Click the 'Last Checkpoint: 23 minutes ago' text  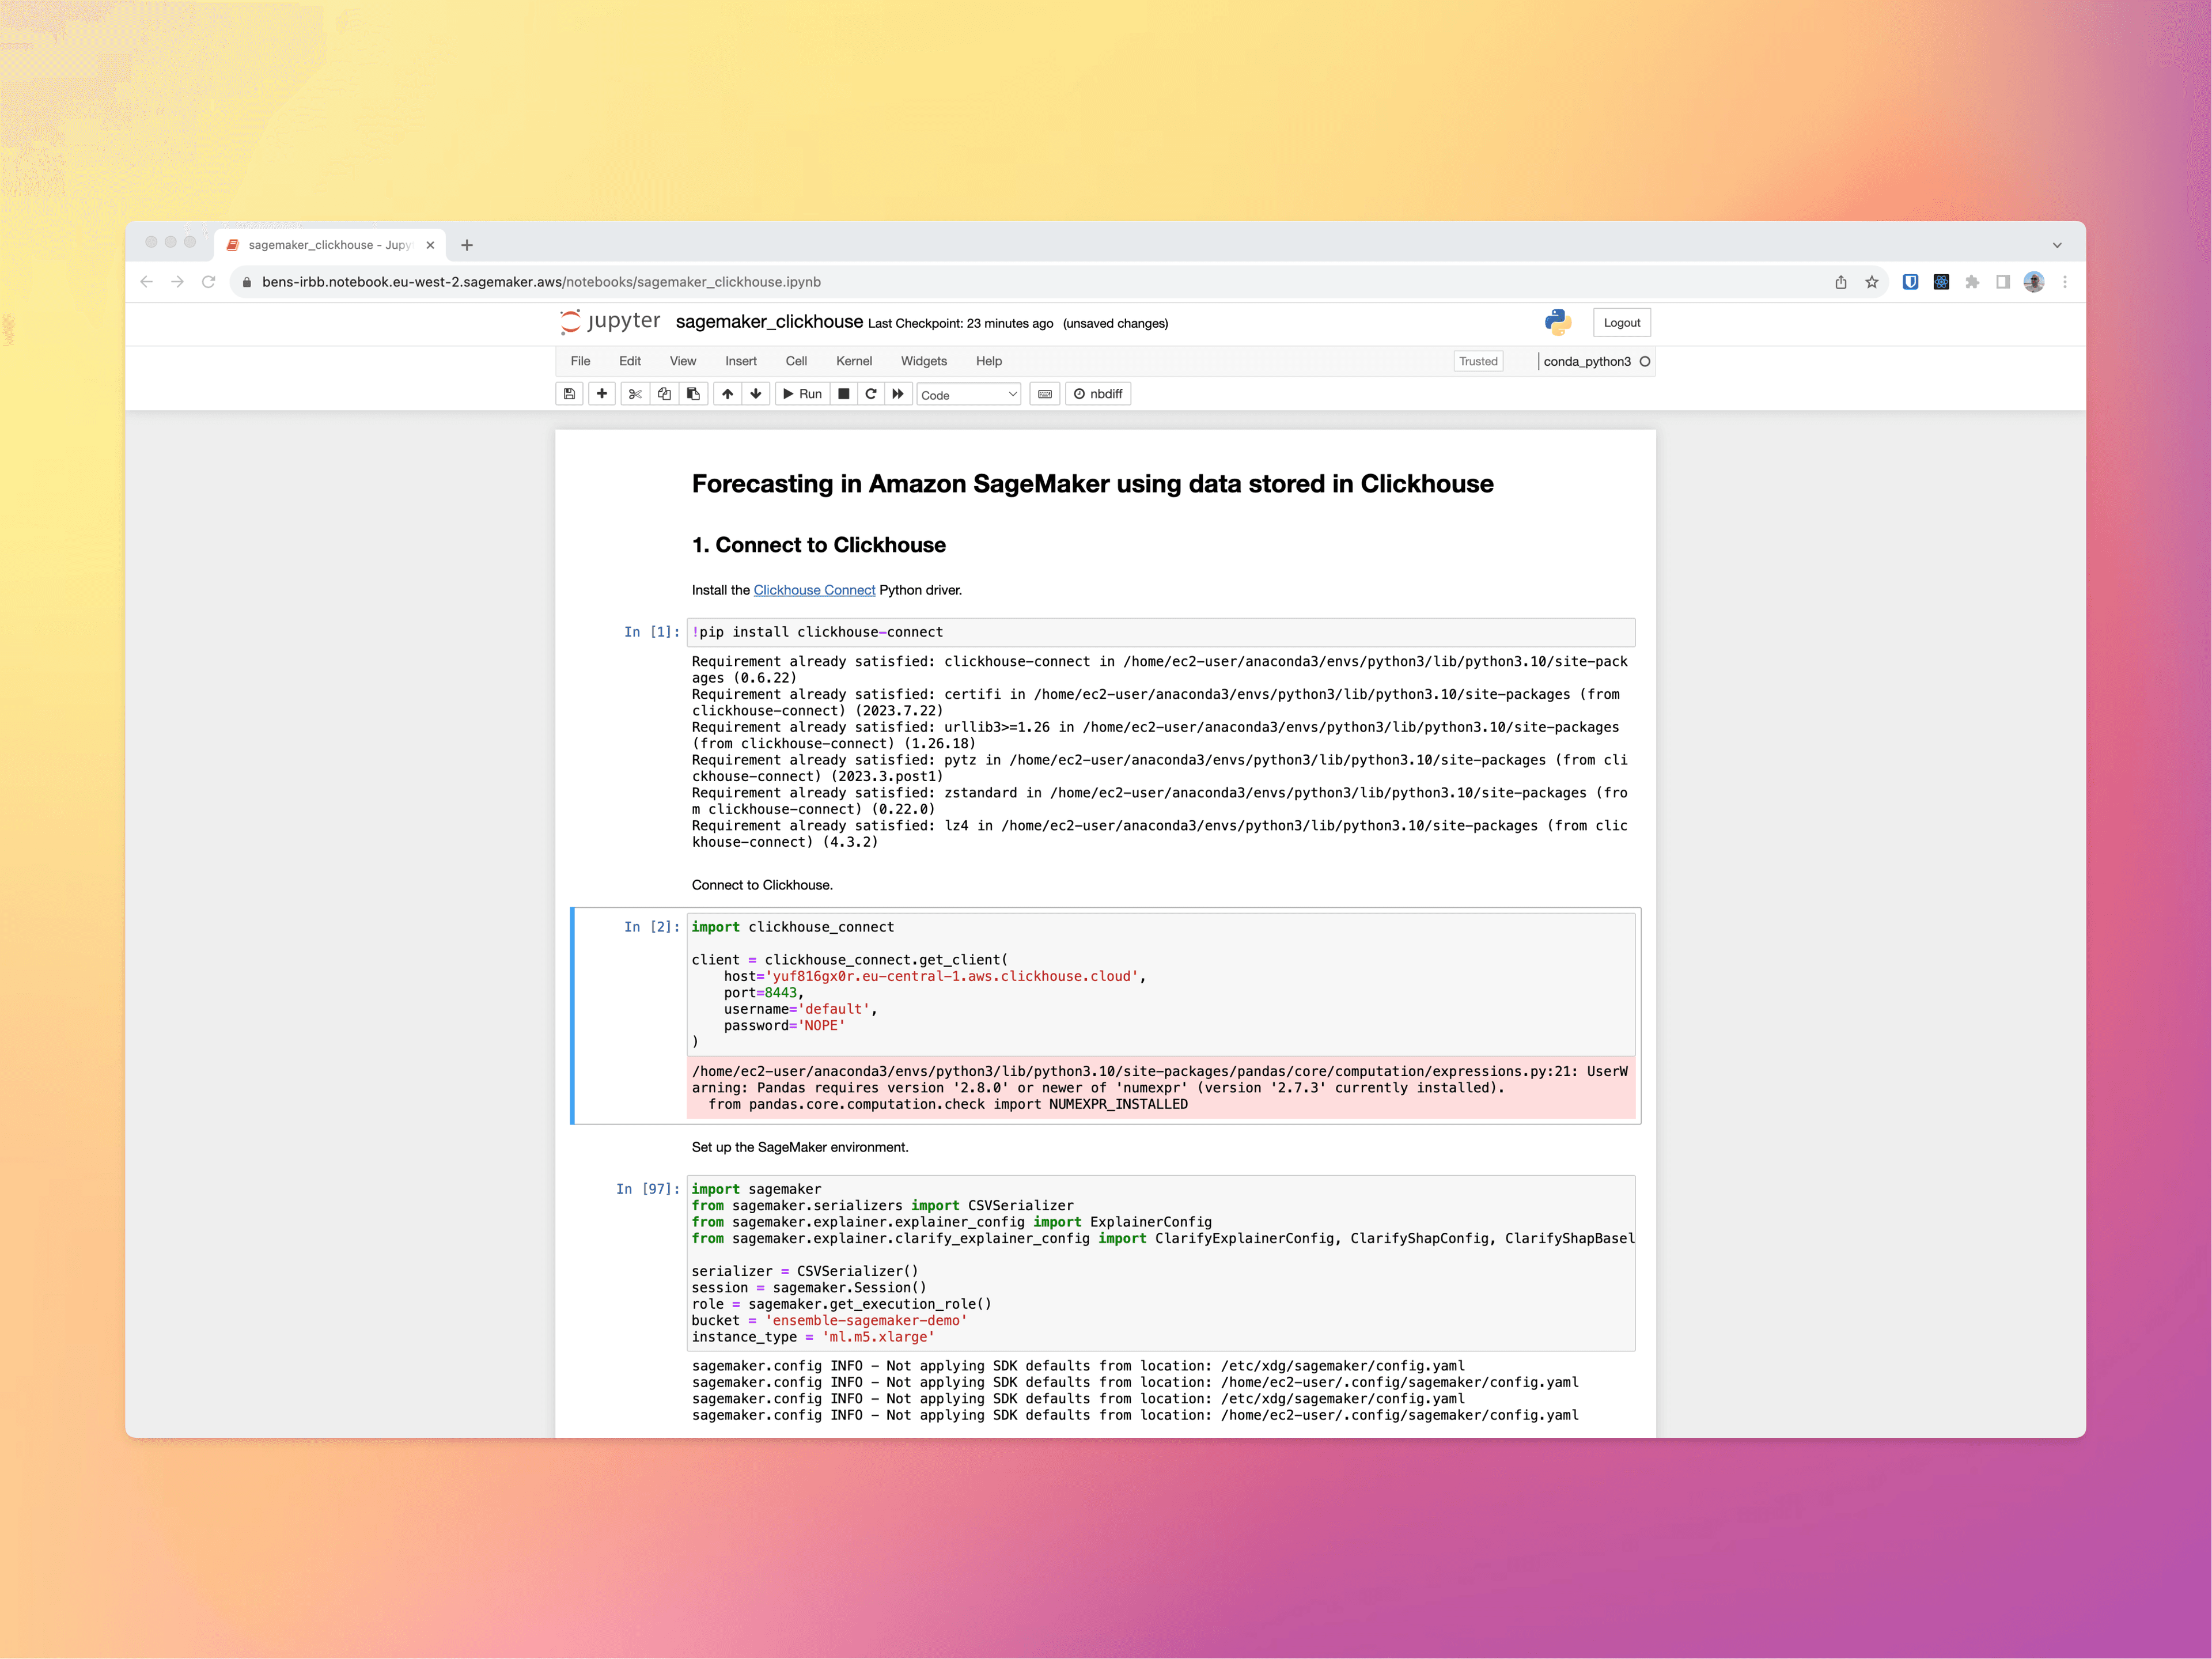[960, 324]
